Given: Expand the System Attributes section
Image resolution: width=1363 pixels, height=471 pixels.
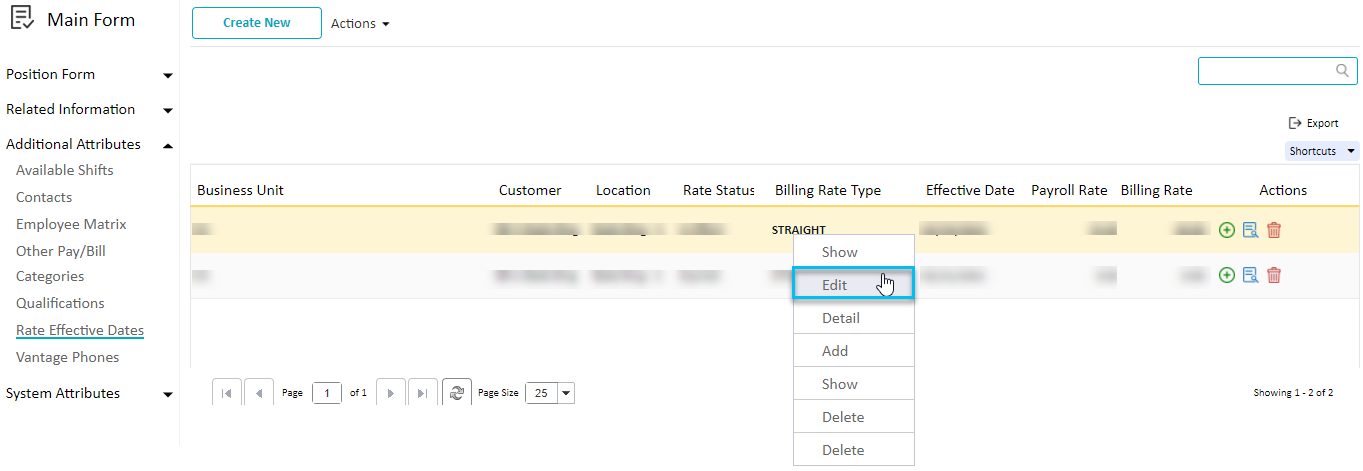Looking at the screenshot, I should [x=168, y=395].
